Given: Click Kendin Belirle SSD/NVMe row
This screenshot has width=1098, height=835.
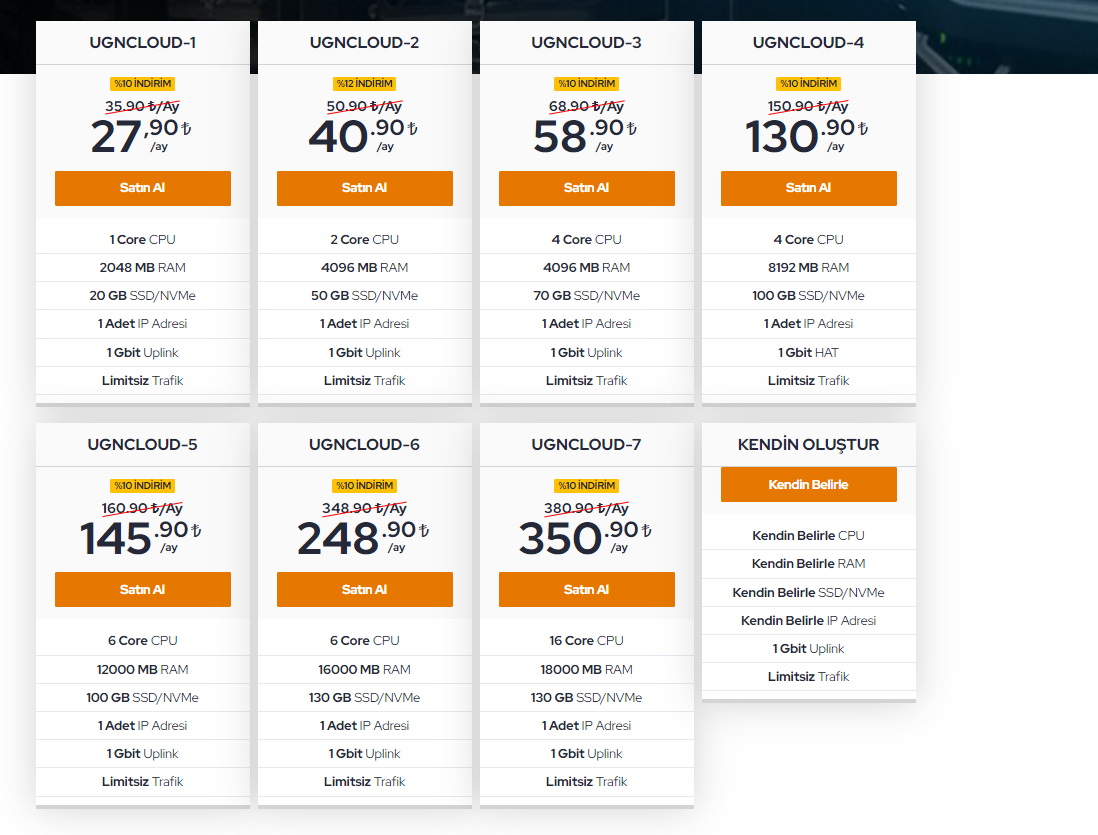Looking at the screenshot, I should [x=809, y=593].
